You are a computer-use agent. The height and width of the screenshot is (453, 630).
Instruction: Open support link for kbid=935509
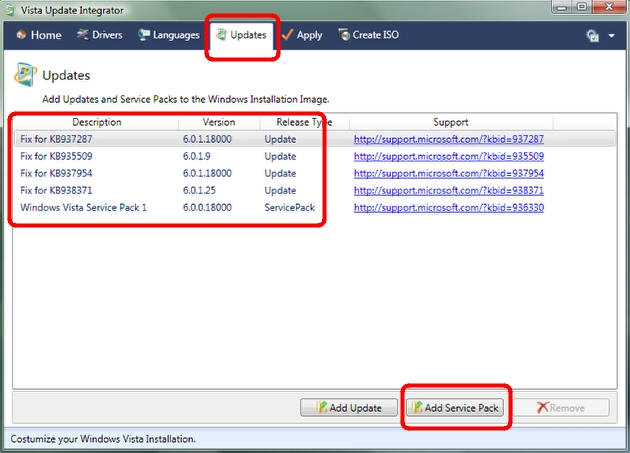[449, 156]
